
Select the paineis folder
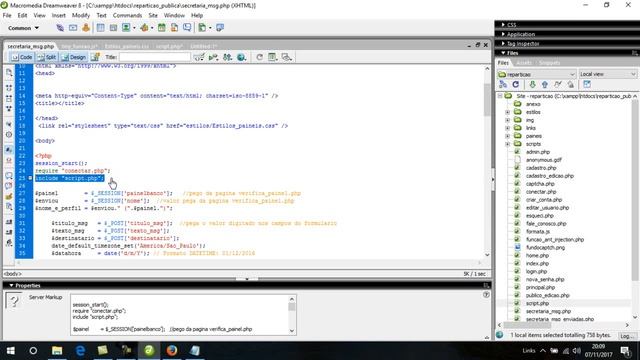533,136
